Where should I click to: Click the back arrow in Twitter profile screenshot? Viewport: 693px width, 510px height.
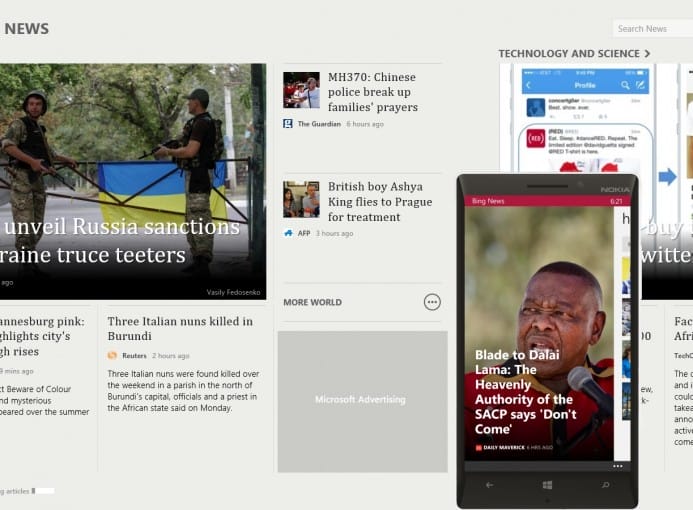tap(529, 85)
